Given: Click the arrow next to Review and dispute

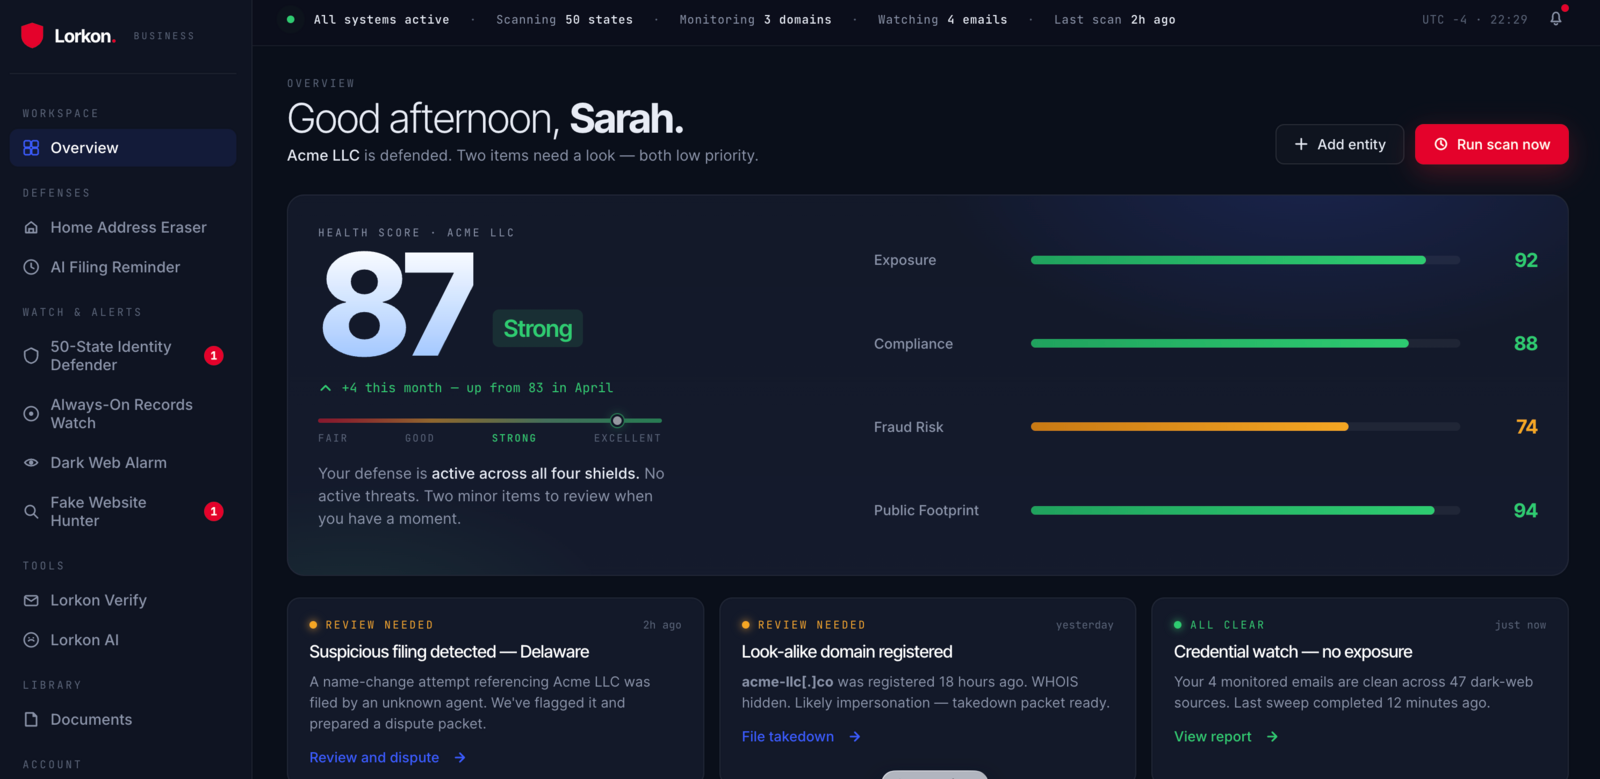Looking at the screenshot, I should 460,758.
